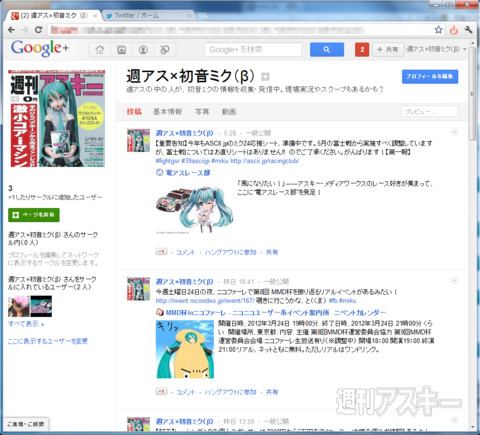Join hangout on the racing club post
This screenshot has height=435, width=480.
coord(230,252)
